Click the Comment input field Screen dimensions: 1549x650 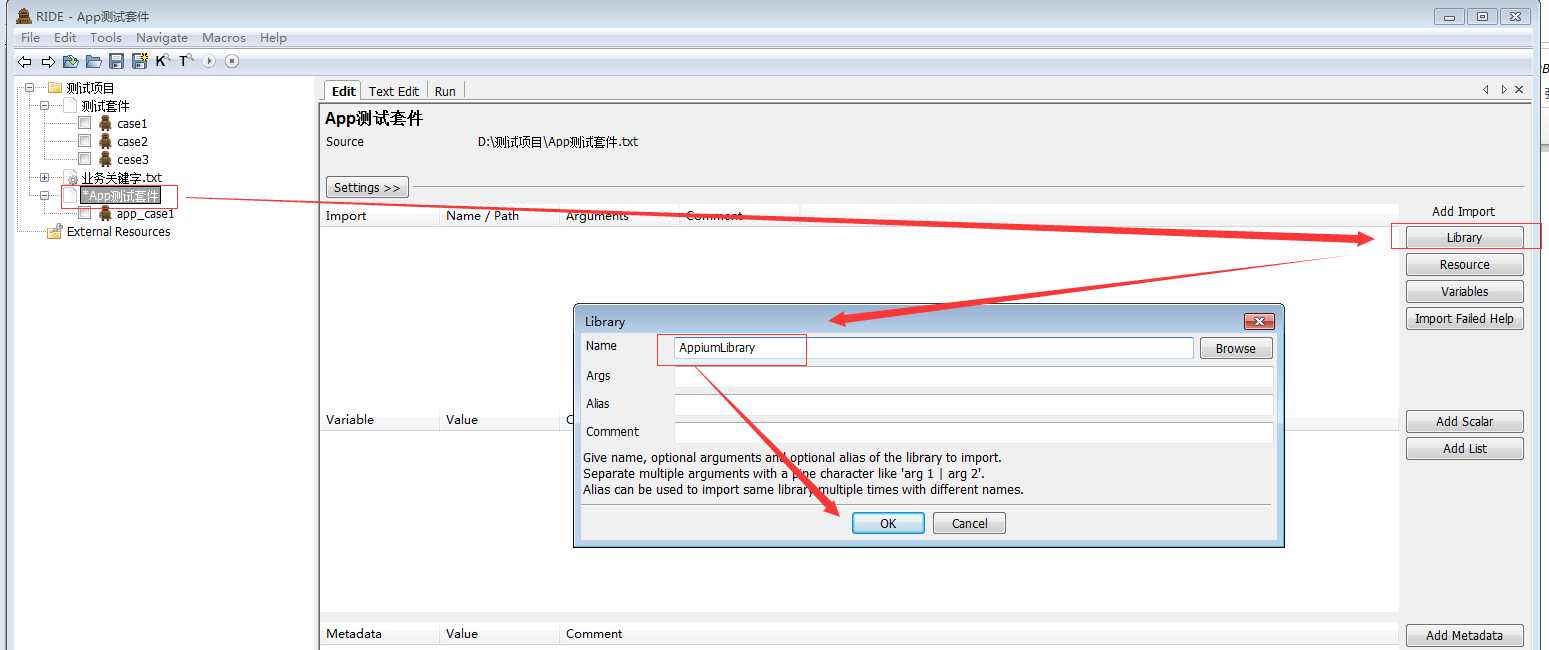(x=974, y=433)
